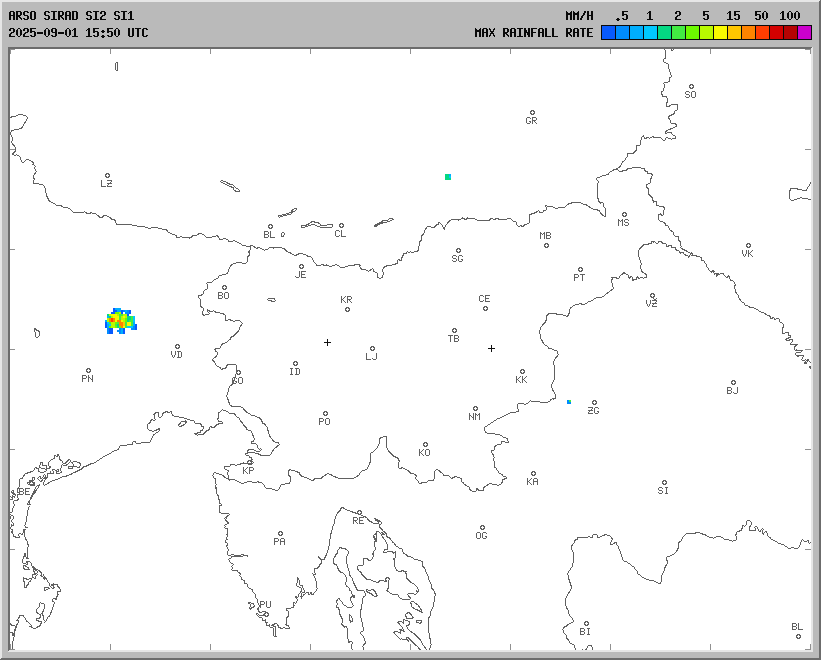Click the 2025-09-01 15:50 UTC timestamp
Screen dimensions: 821x660
tap(78, 32)
